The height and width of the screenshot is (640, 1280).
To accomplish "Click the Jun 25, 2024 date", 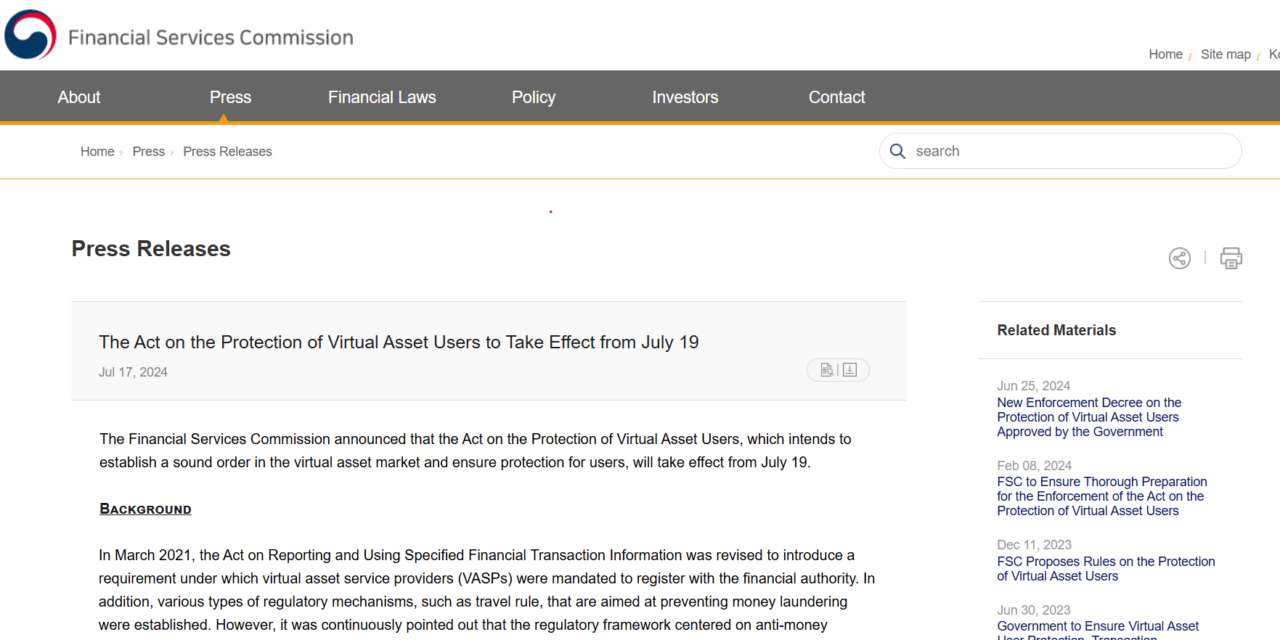I will point(1033,386).
